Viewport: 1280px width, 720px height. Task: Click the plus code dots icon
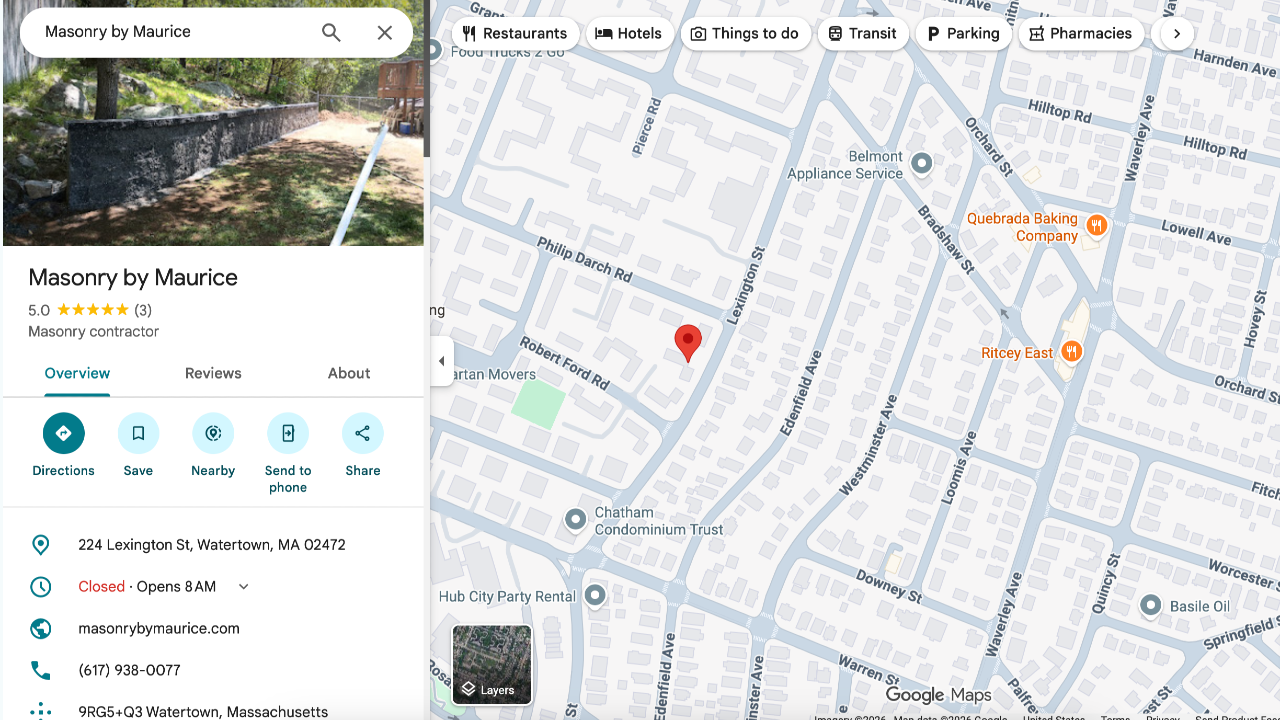pyautogui.click(x=41, y=712)
